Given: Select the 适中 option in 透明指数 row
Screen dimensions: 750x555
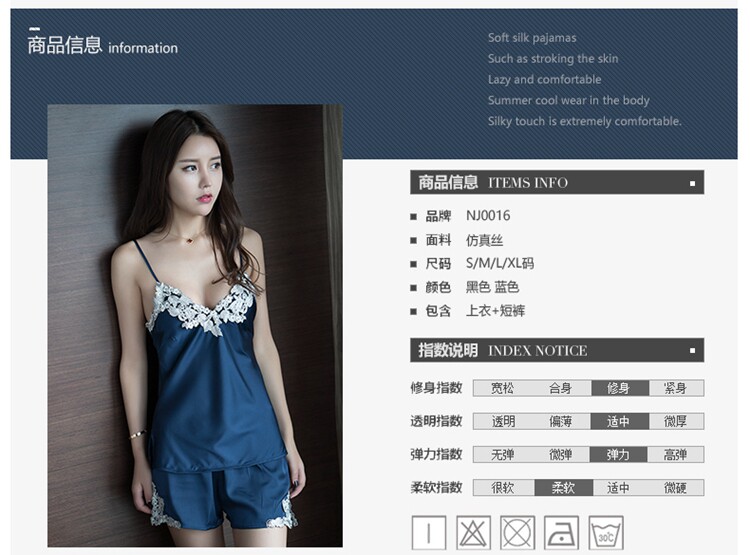Looking at the screenshot, I should pos(620,422).
